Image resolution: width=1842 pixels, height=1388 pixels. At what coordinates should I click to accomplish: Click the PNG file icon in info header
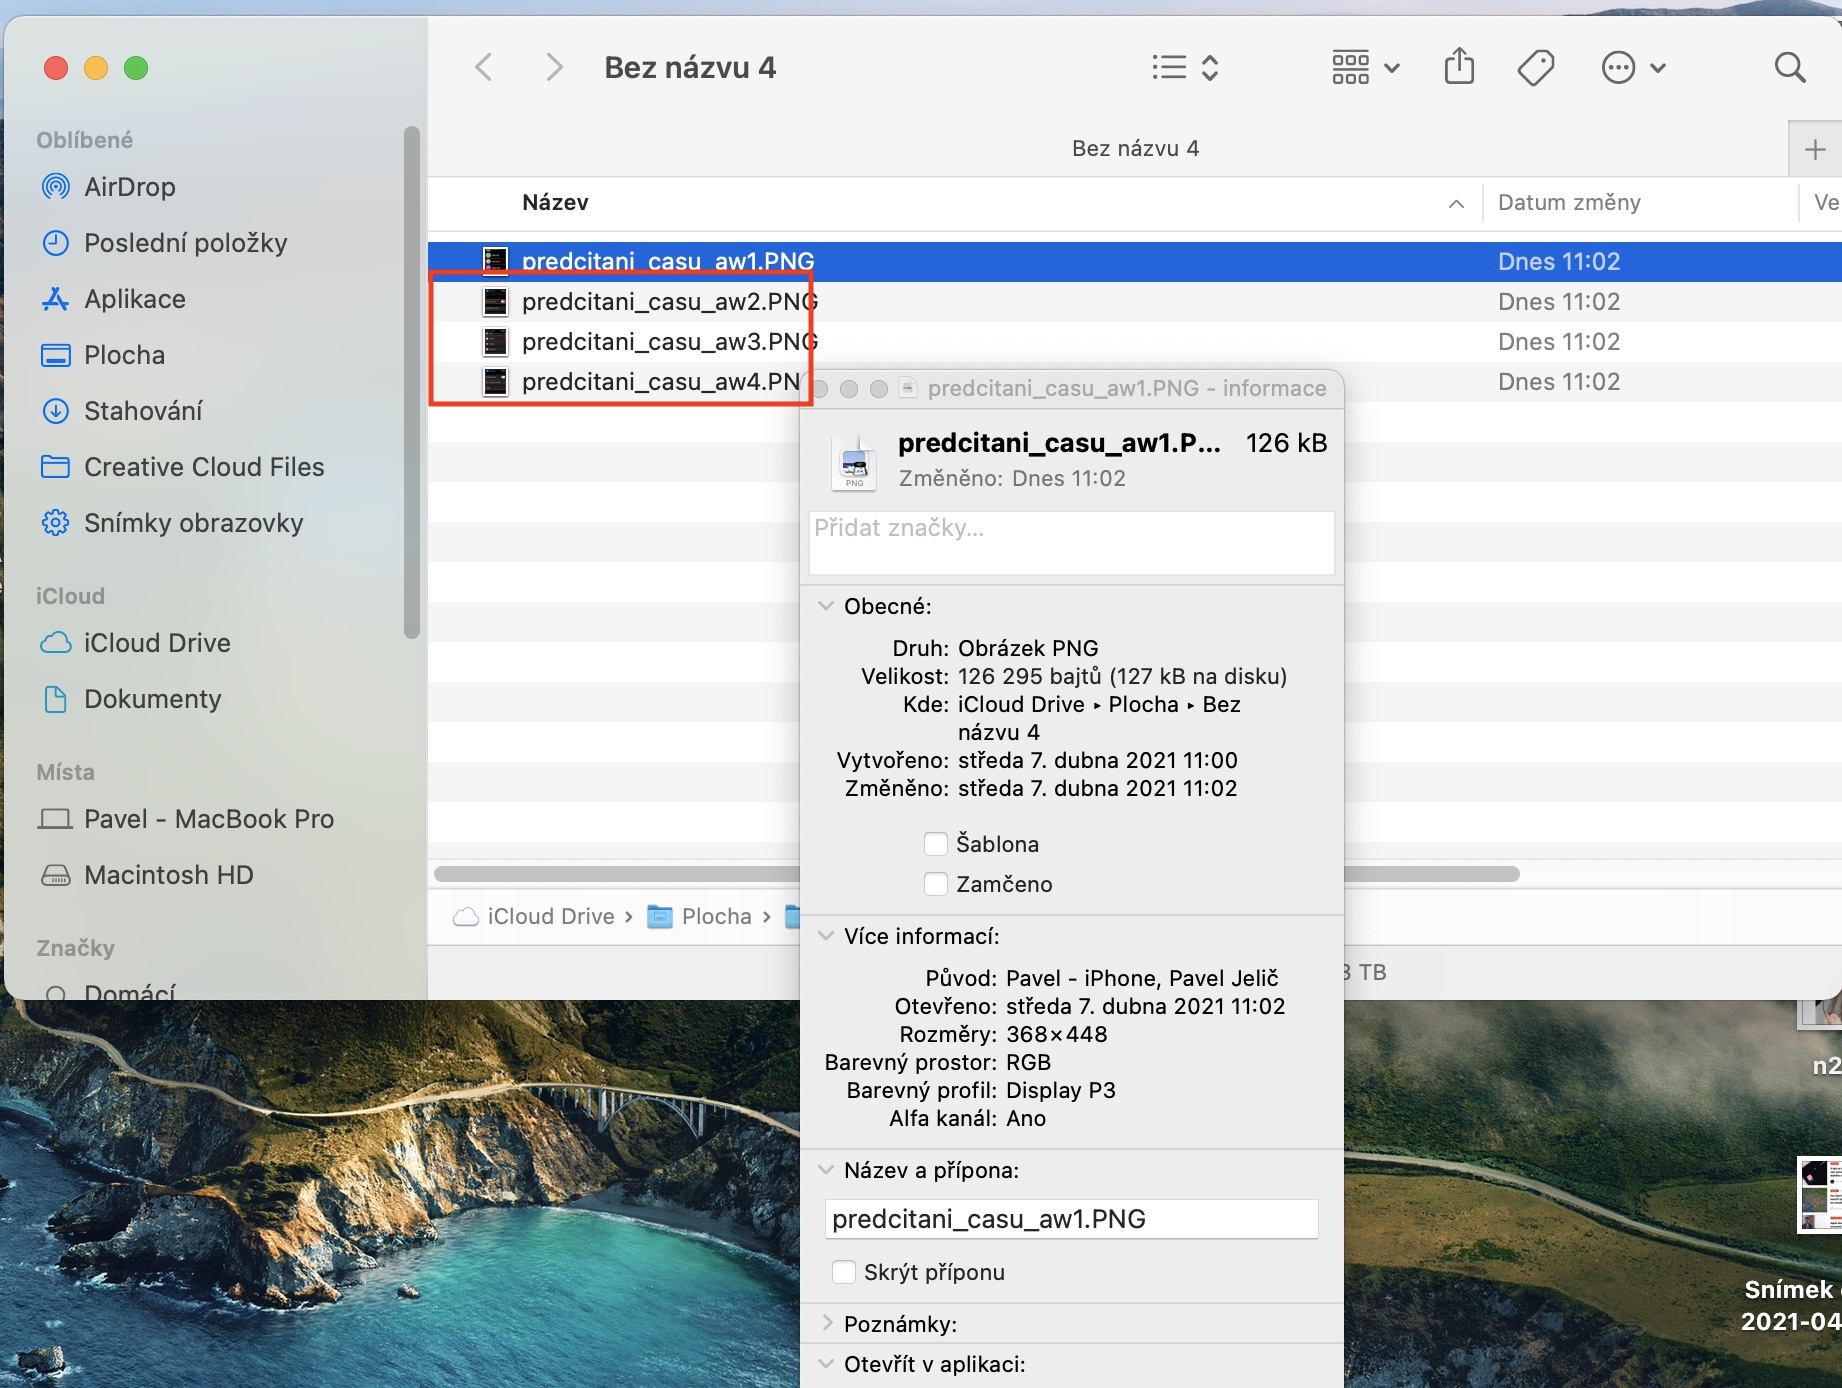[854, 462]
